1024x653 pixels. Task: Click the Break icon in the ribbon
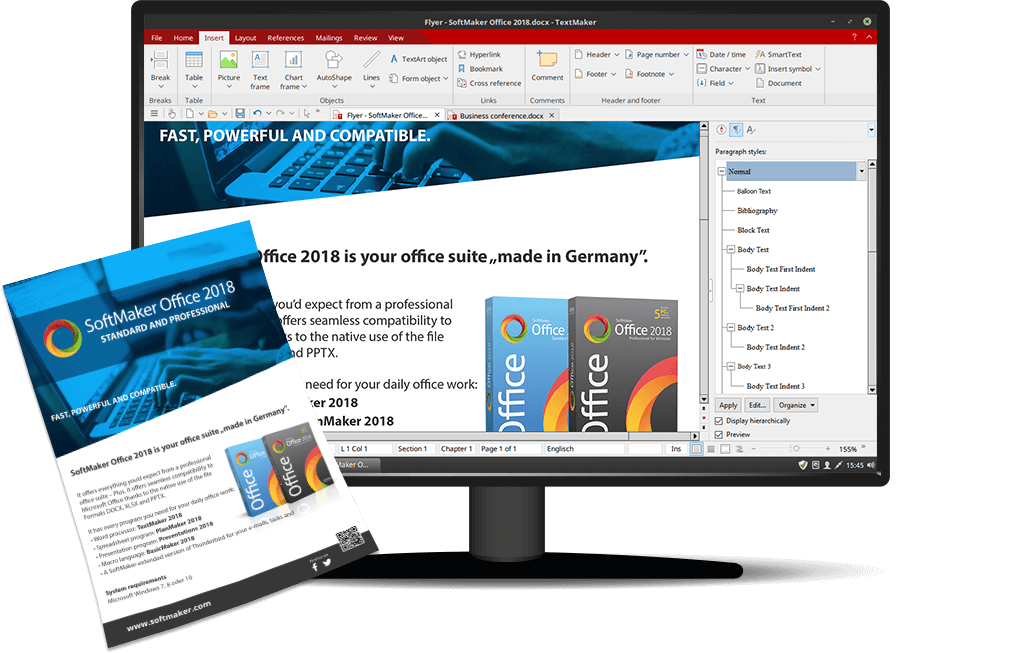pos(160,66)
